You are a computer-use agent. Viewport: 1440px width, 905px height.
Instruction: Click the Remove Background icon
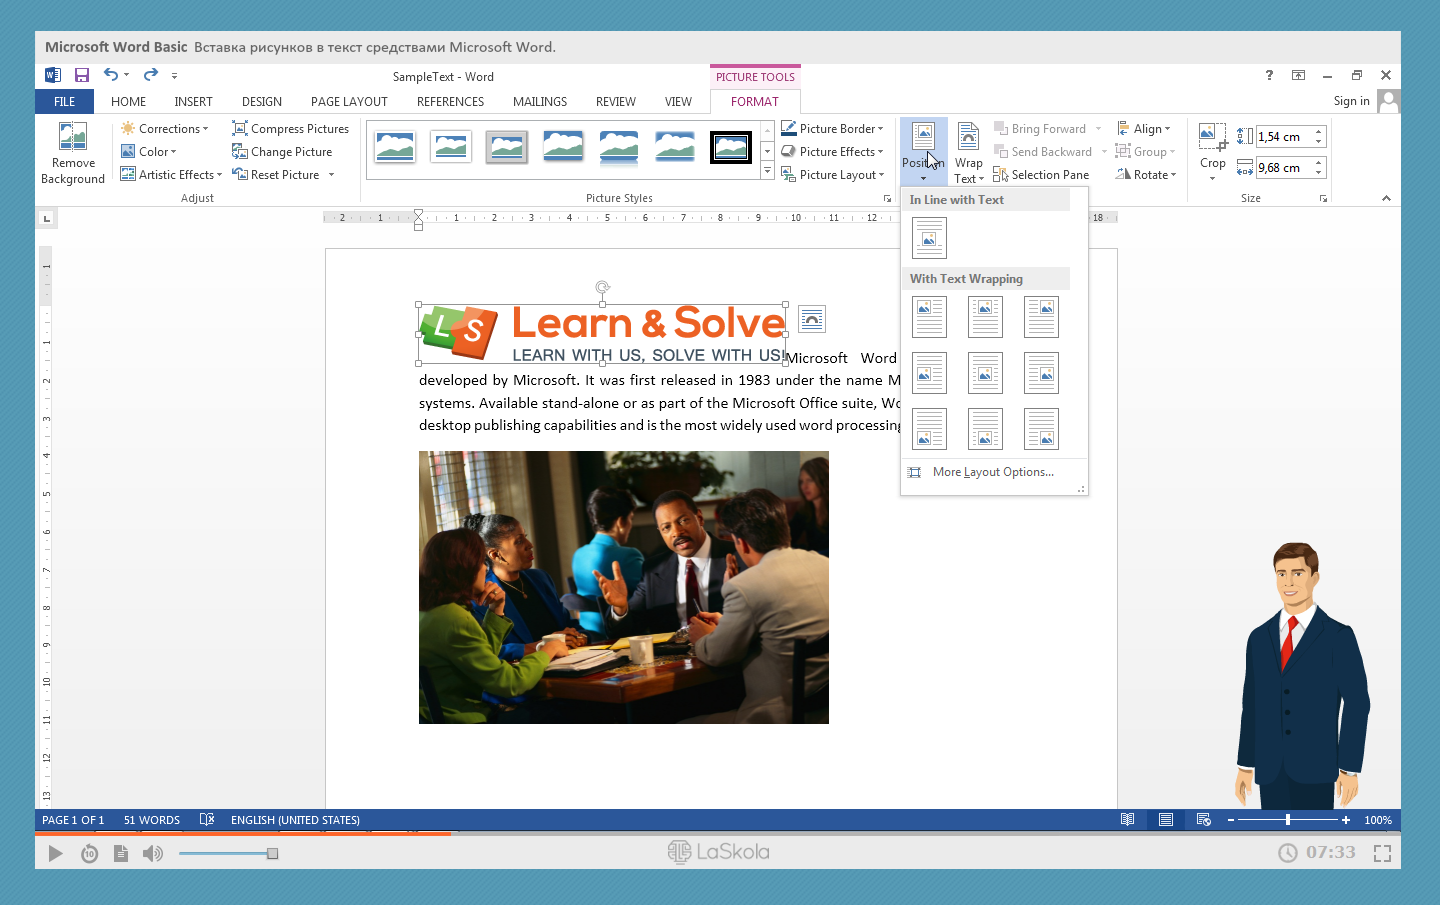(x=72, y=137)
